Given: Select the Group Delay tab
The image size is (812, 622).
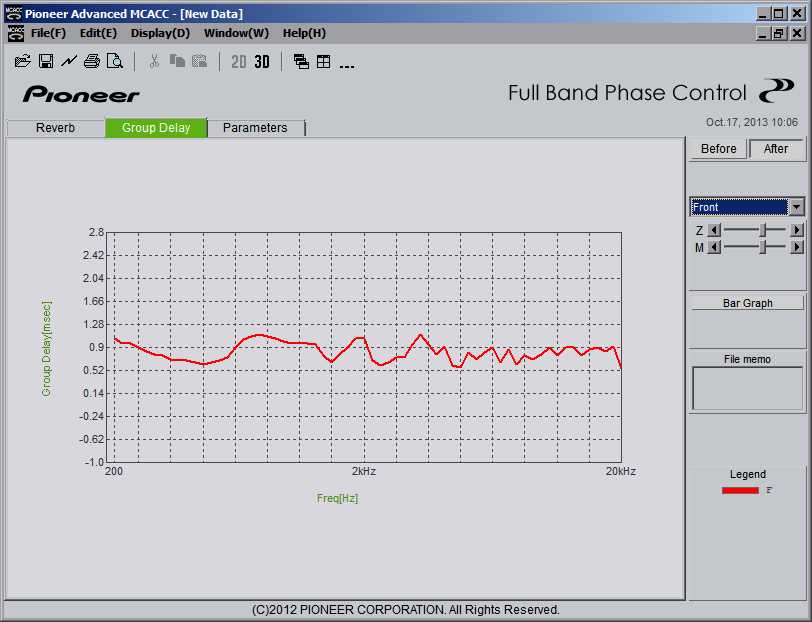Looking at the screenshot, I should pos(156,127).
